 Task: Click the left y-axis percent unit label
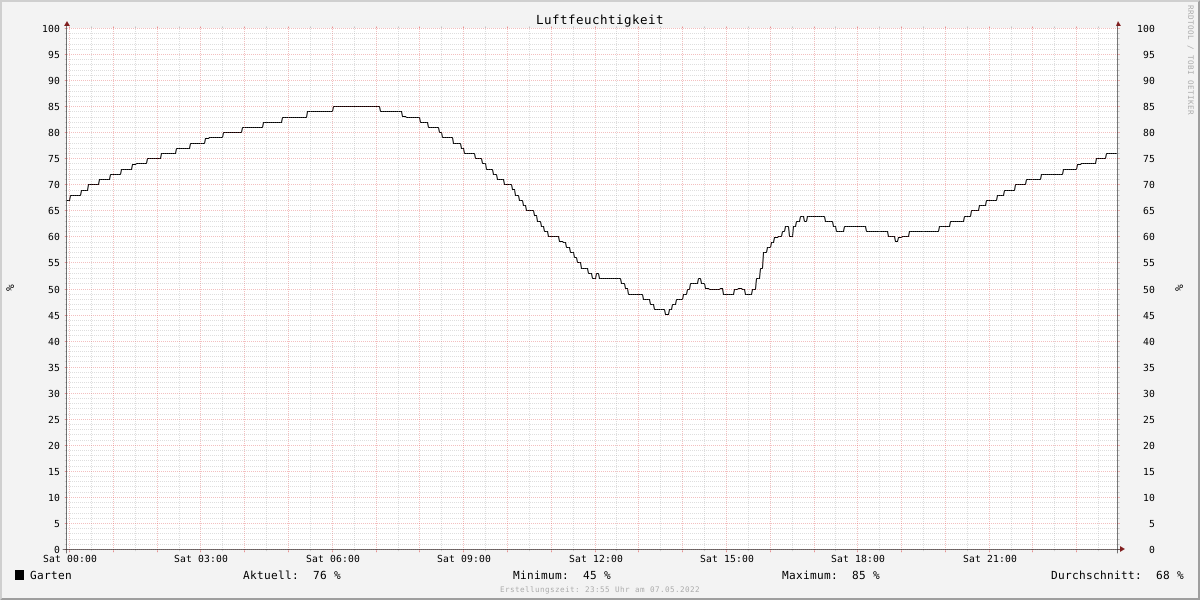(x=10, y=288)
